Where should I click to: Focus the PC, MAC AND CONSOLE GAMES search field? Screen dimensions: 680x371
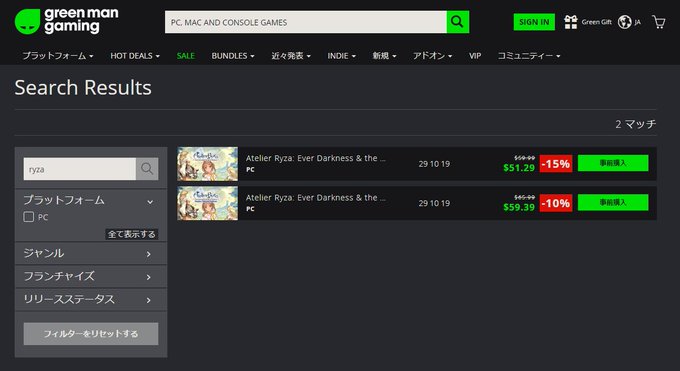[x=306, y=22]
